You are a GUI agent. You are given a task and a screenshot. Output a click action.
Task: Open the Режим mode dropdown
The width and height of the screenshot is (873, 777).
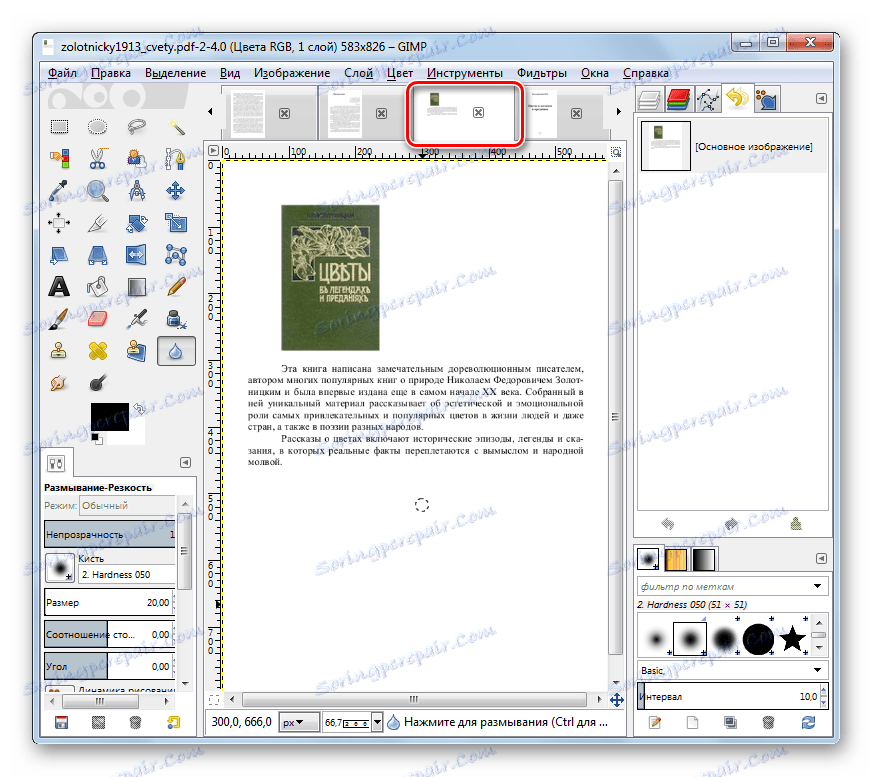[x=127, y=506]
